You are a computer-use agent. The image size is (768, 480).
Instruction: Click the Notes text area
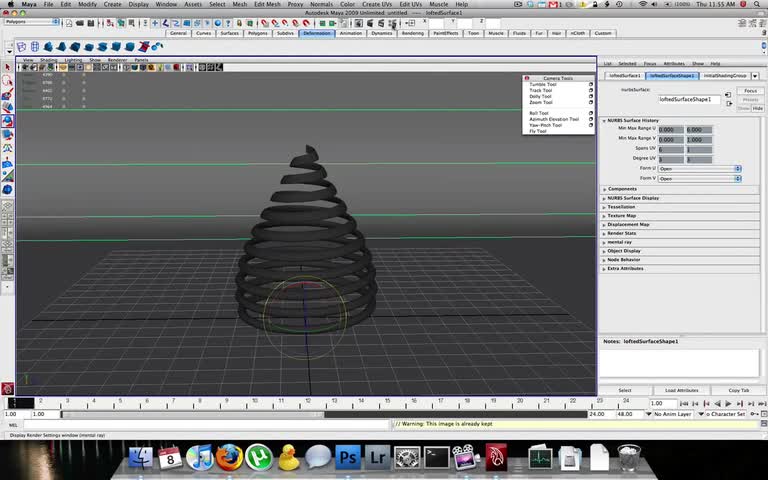click(681, 363)
